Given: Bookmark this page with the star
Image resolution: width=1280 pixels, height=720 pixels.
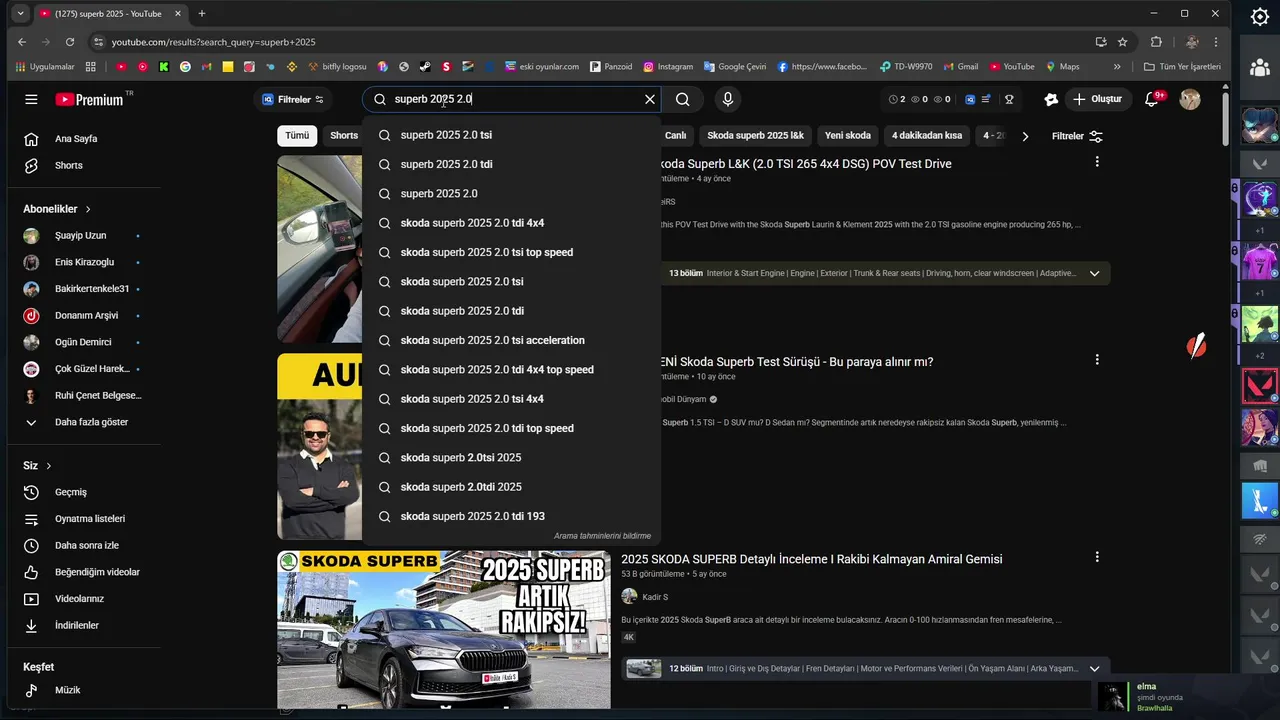Looking at the screenshot, I should click(1123, 42).
